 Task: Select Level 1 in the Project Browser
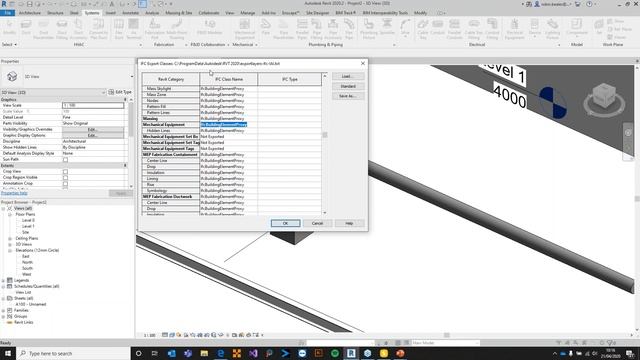point(28,226)
